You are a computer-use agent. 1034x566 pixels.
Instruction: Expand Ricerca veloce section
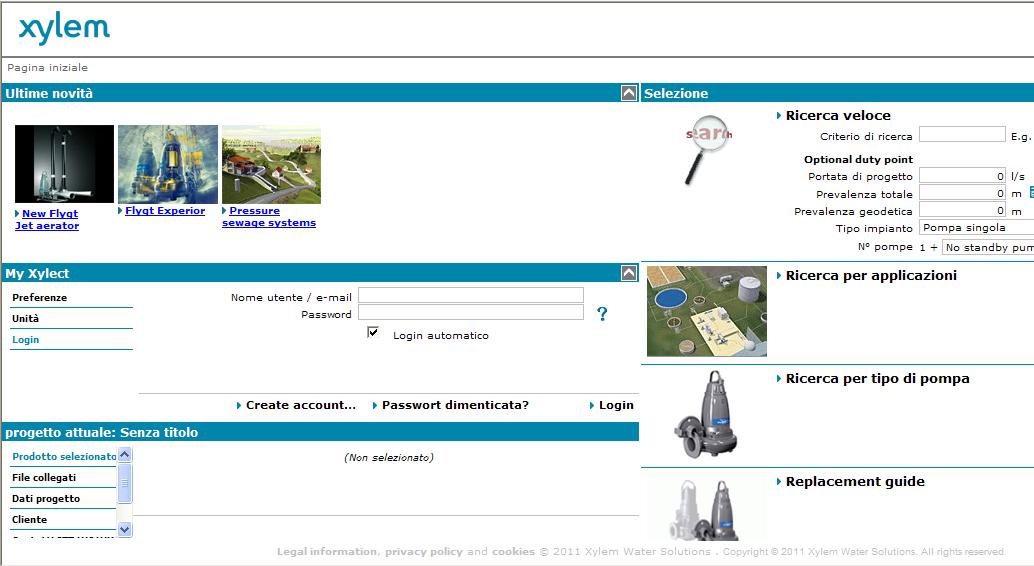tap(838, 115)
